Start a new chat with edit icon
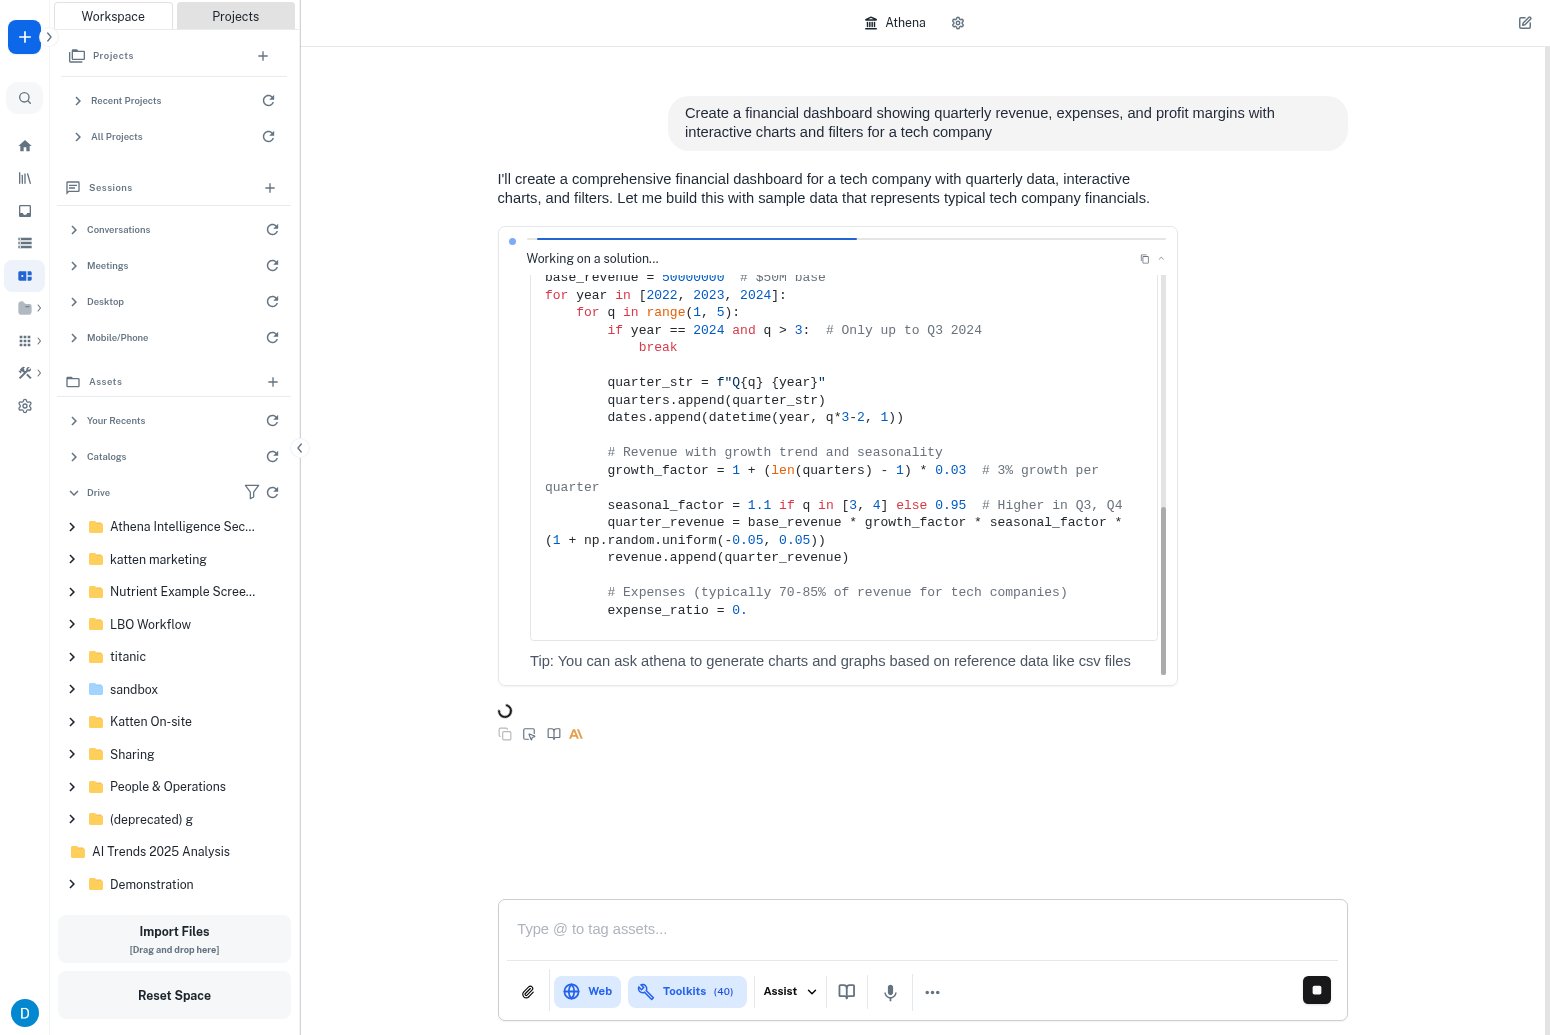1550x1035 pixels. (1525, 23)
